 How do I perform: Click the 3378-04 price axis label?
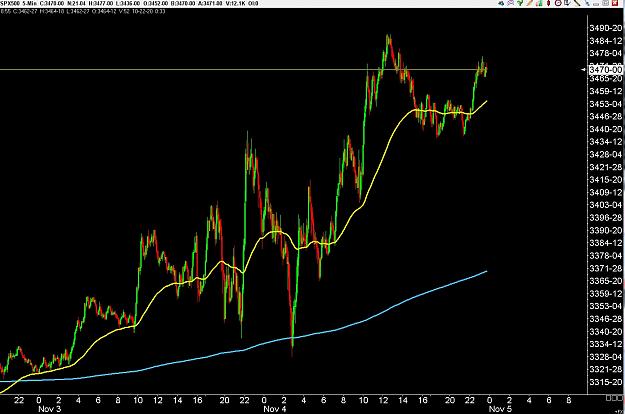pos(606,256)
